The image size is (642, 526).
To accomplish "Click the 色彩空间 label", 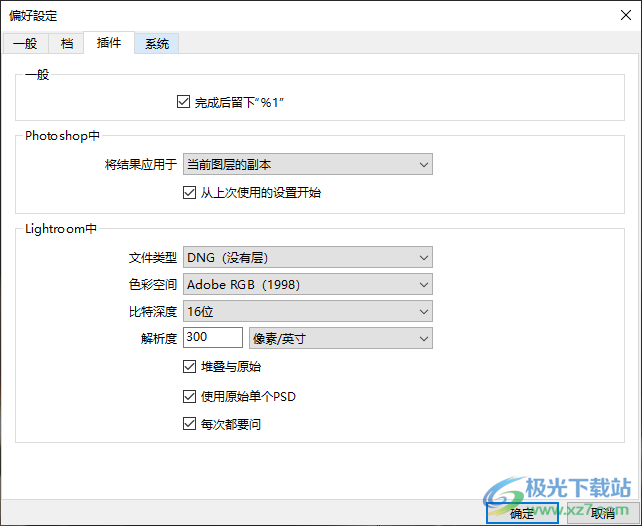I will (x=153, y=284).
